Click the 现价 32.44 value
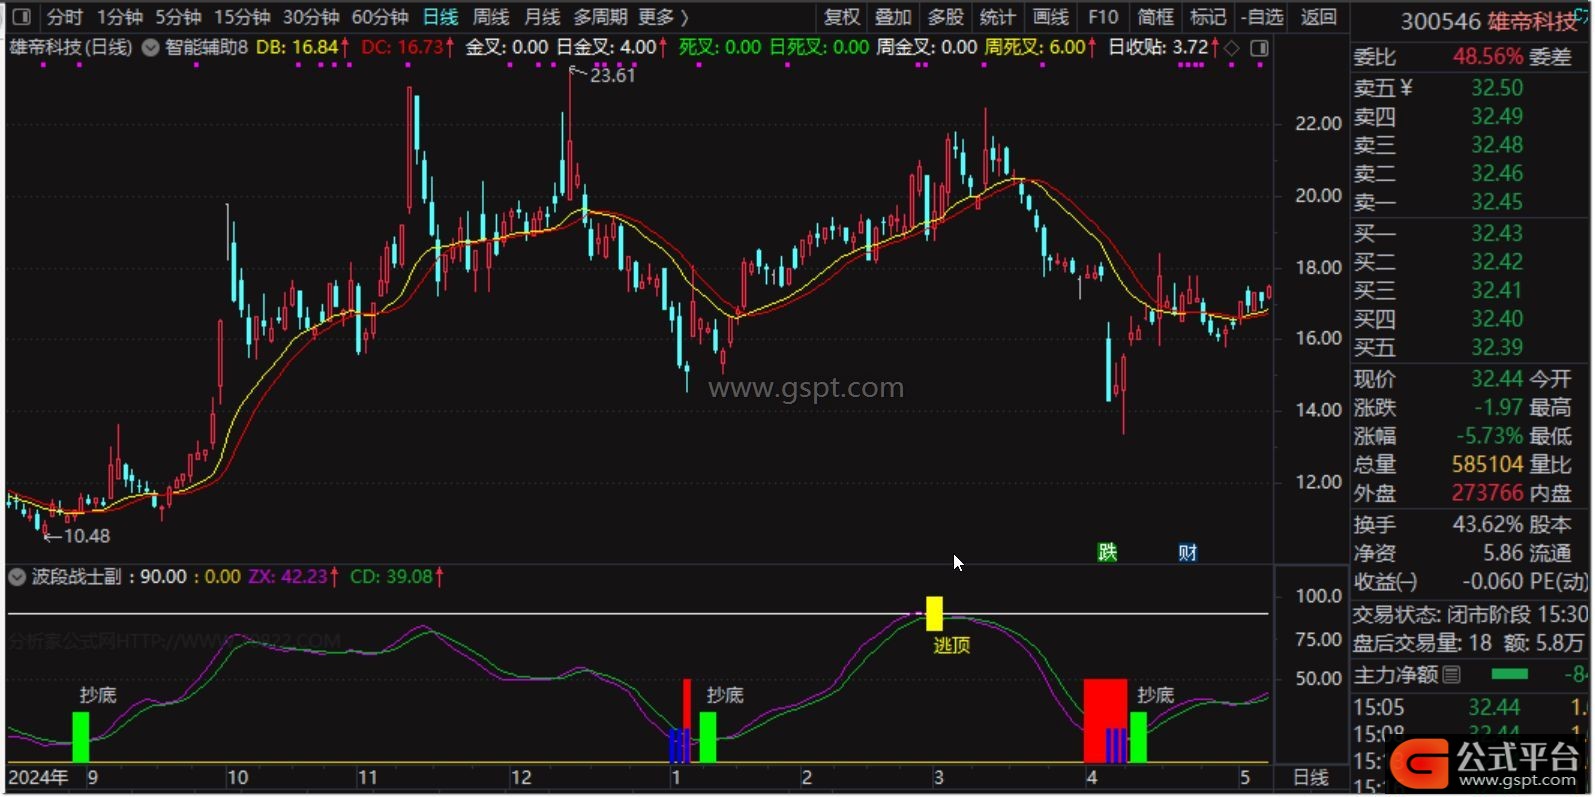This screenshot has height=797, width=1595. pos(1497,379)
